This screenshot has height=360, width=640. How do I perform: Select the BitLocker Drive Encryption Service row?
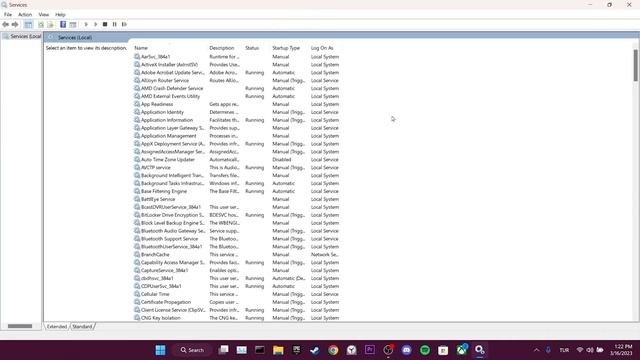[x=237, y=215]
